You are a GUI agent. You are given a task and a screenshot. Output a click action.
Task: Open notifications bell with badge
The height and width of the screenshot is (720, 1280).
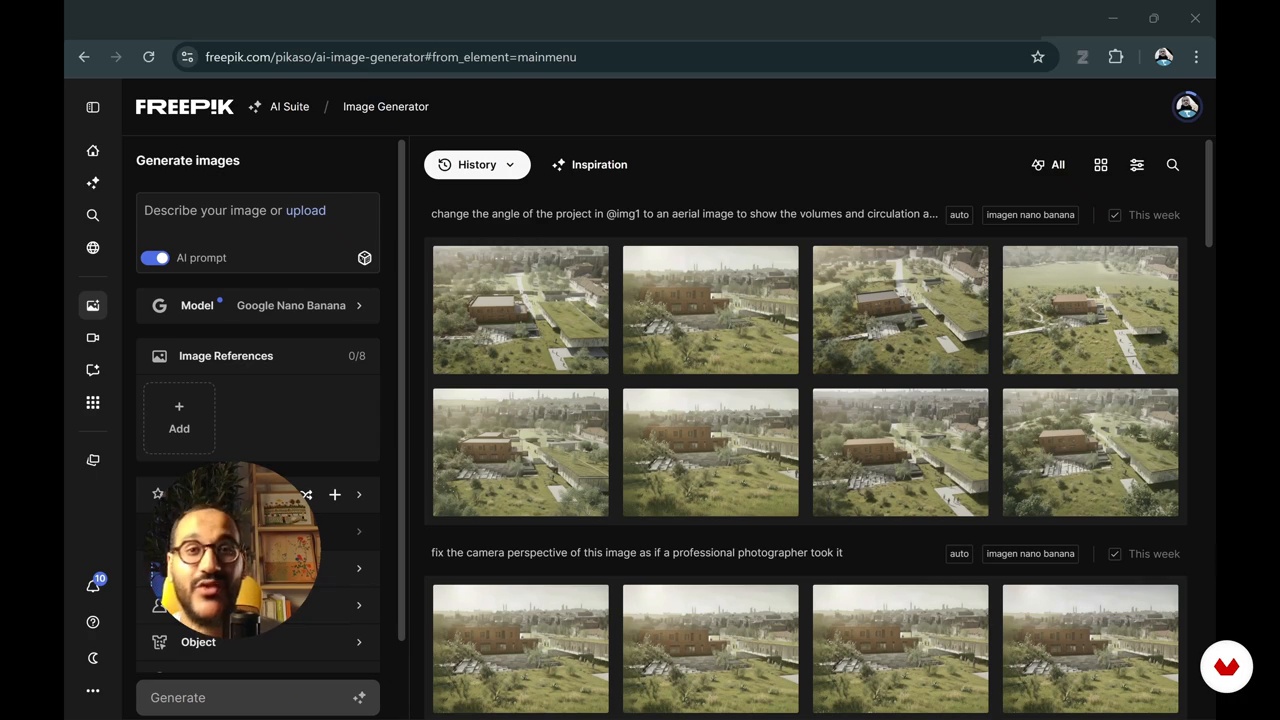point(93,586)
